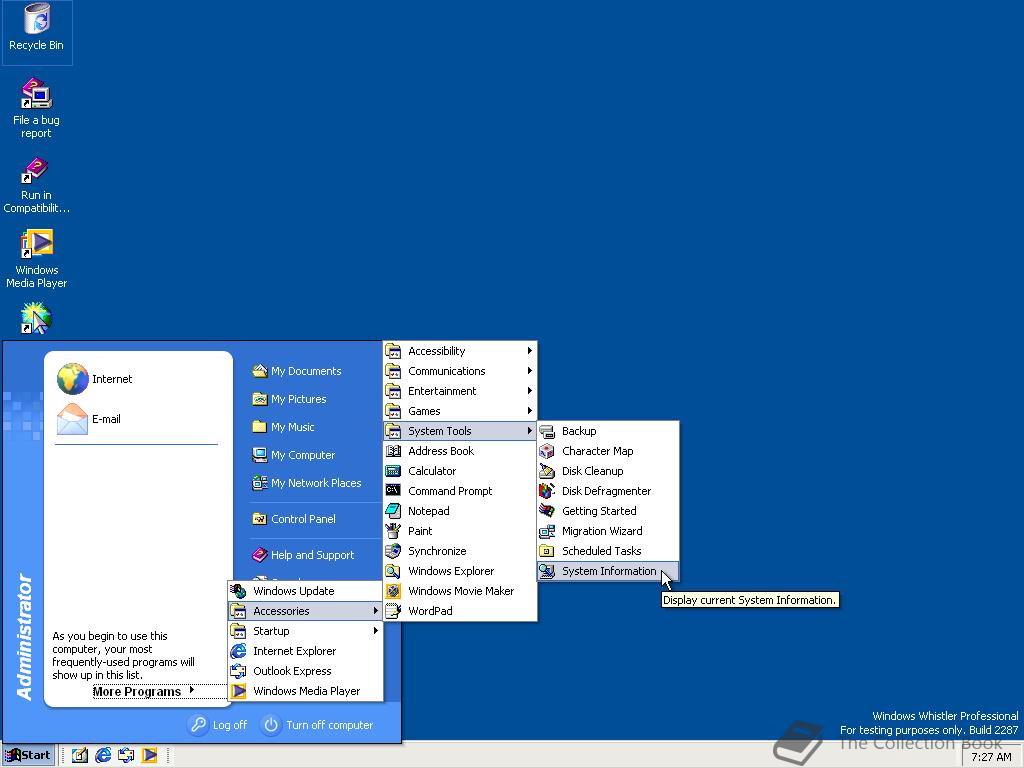
Task: Open Disk Cleanup
Action: tap(608, 472)
